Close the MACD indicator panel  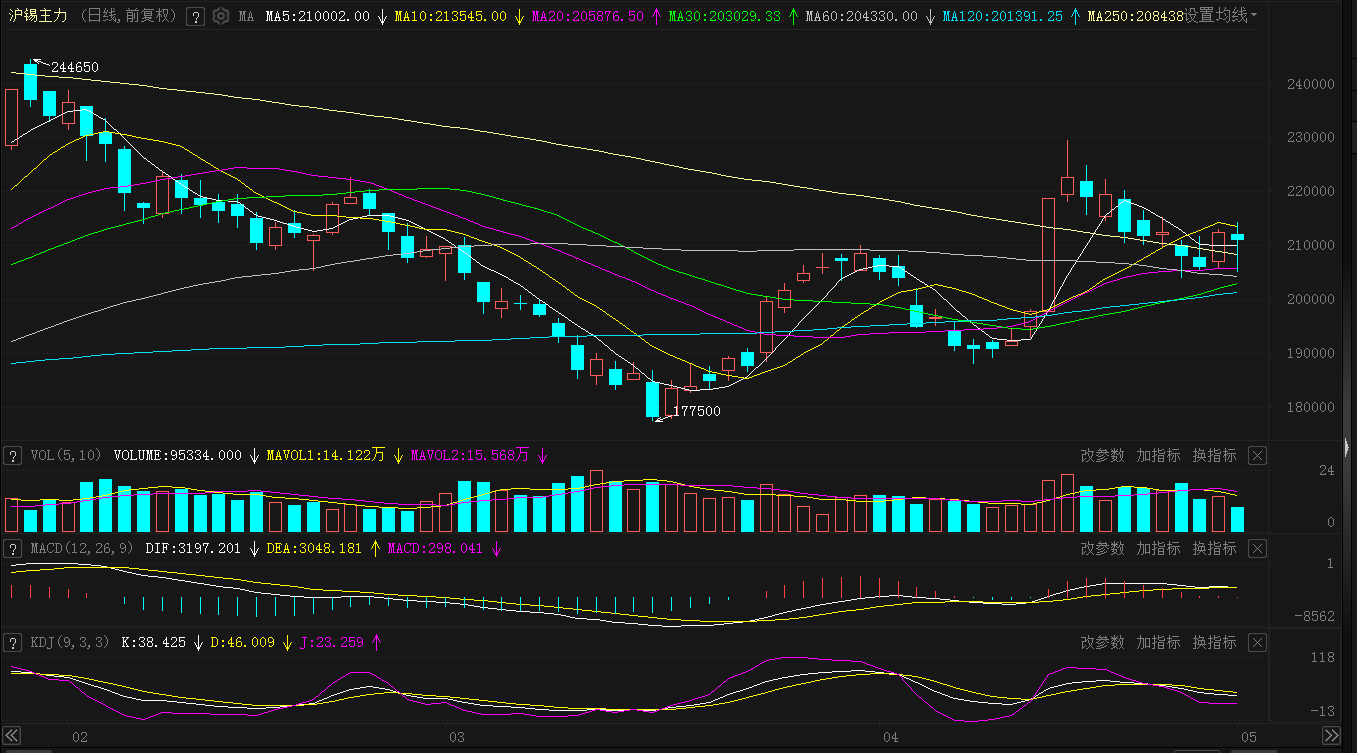(x=1257, y=549)
